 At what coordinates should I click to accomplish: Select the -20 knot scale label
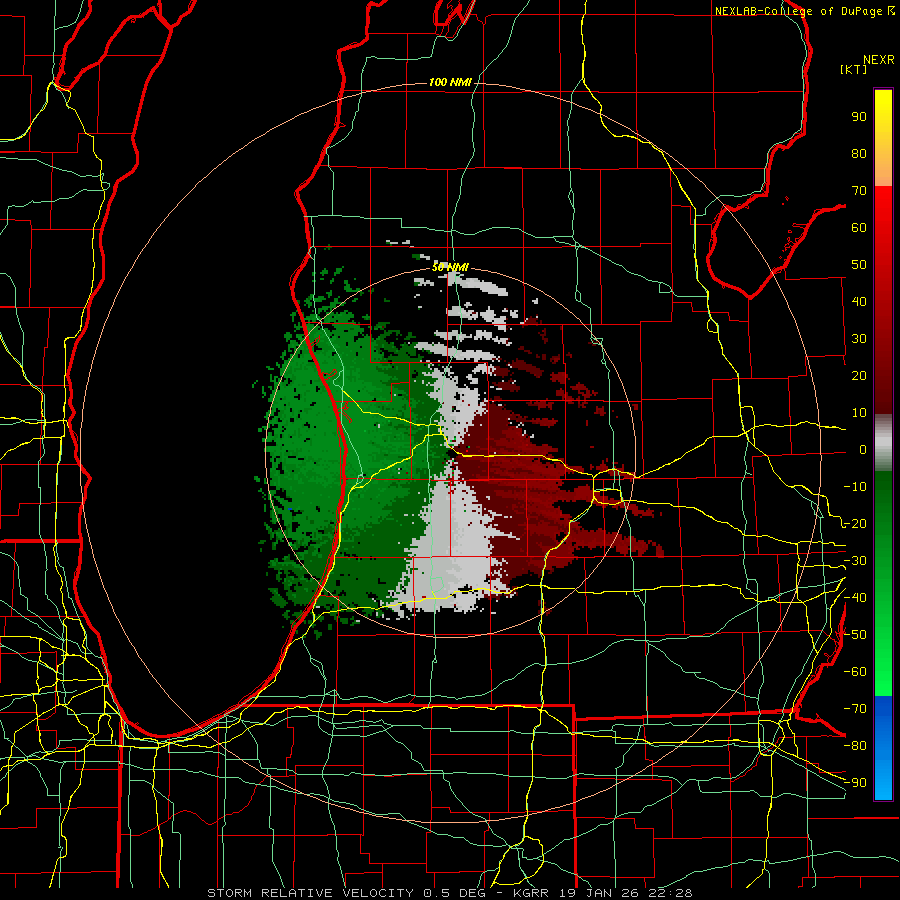855,524
